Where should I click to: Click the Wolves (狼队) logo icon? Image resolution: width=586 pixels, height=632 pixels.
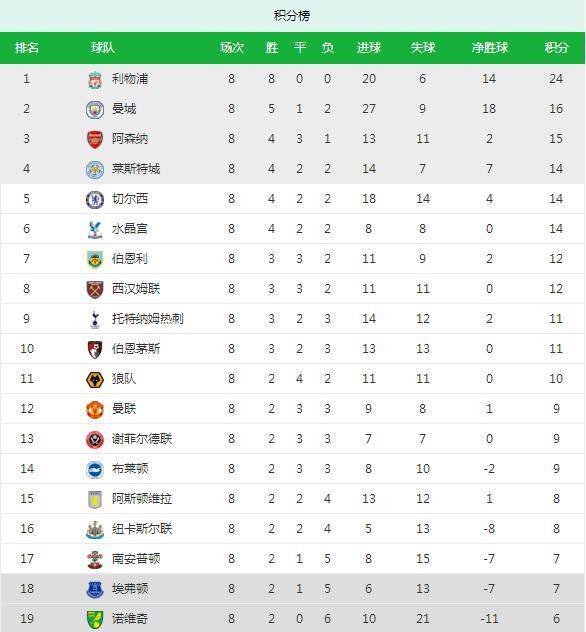click(x=95, y=380)
